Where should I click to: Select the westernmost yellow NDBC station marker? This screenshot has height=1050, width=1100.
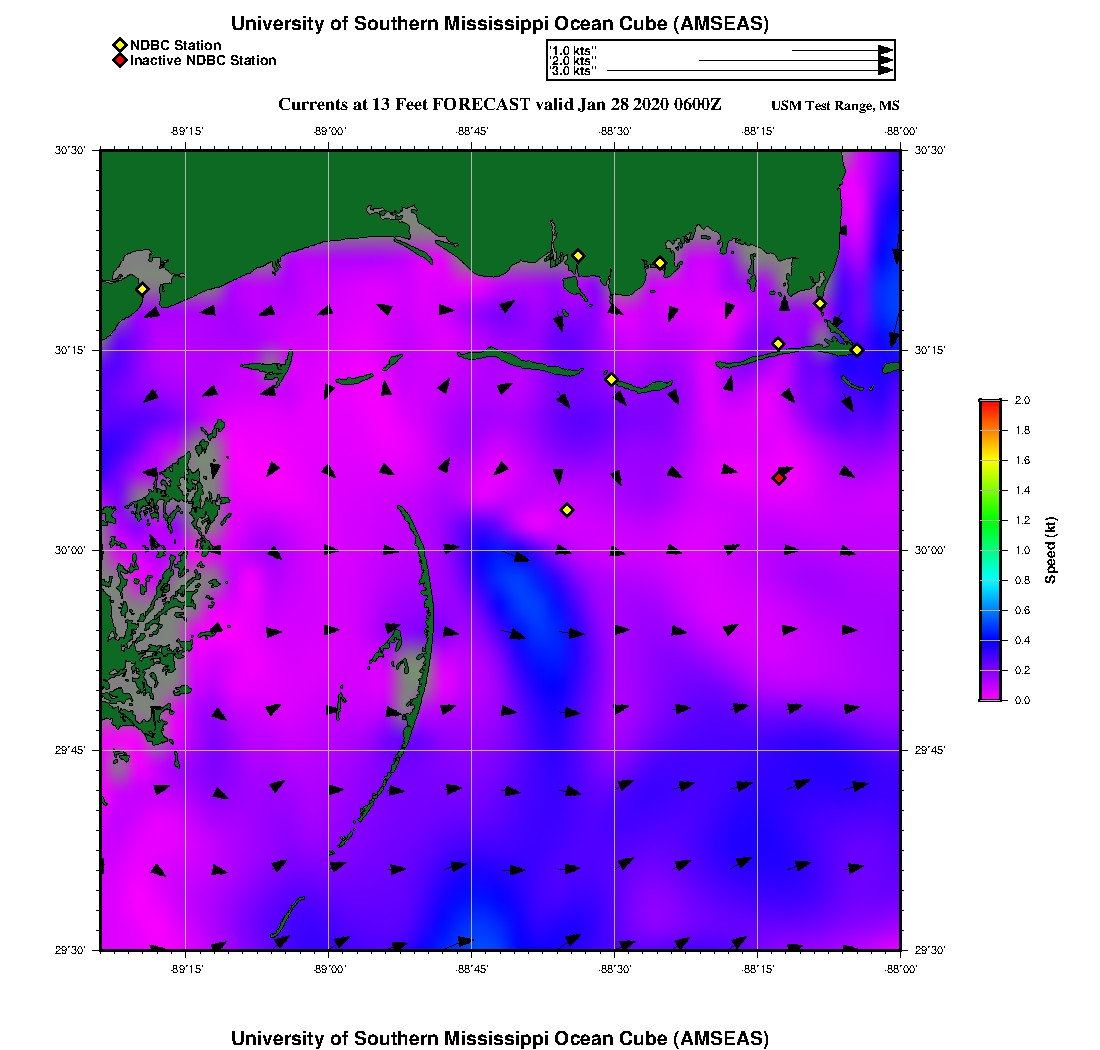142,289
